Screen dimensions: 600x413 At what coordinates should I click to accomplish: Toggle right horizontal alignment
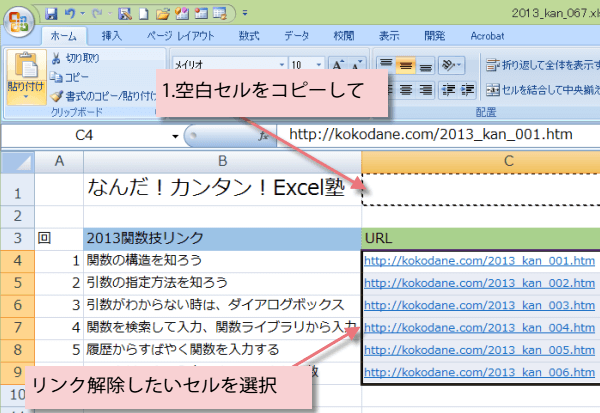tap(425, 90)
